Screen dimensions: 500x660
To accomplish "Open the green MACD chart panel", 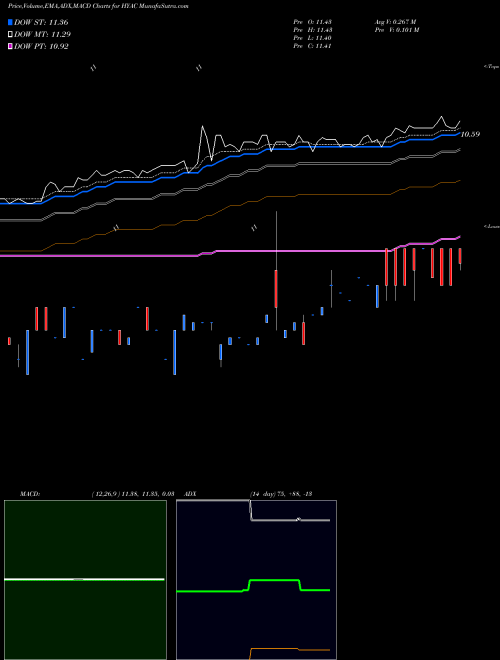I will click(85, 580).
